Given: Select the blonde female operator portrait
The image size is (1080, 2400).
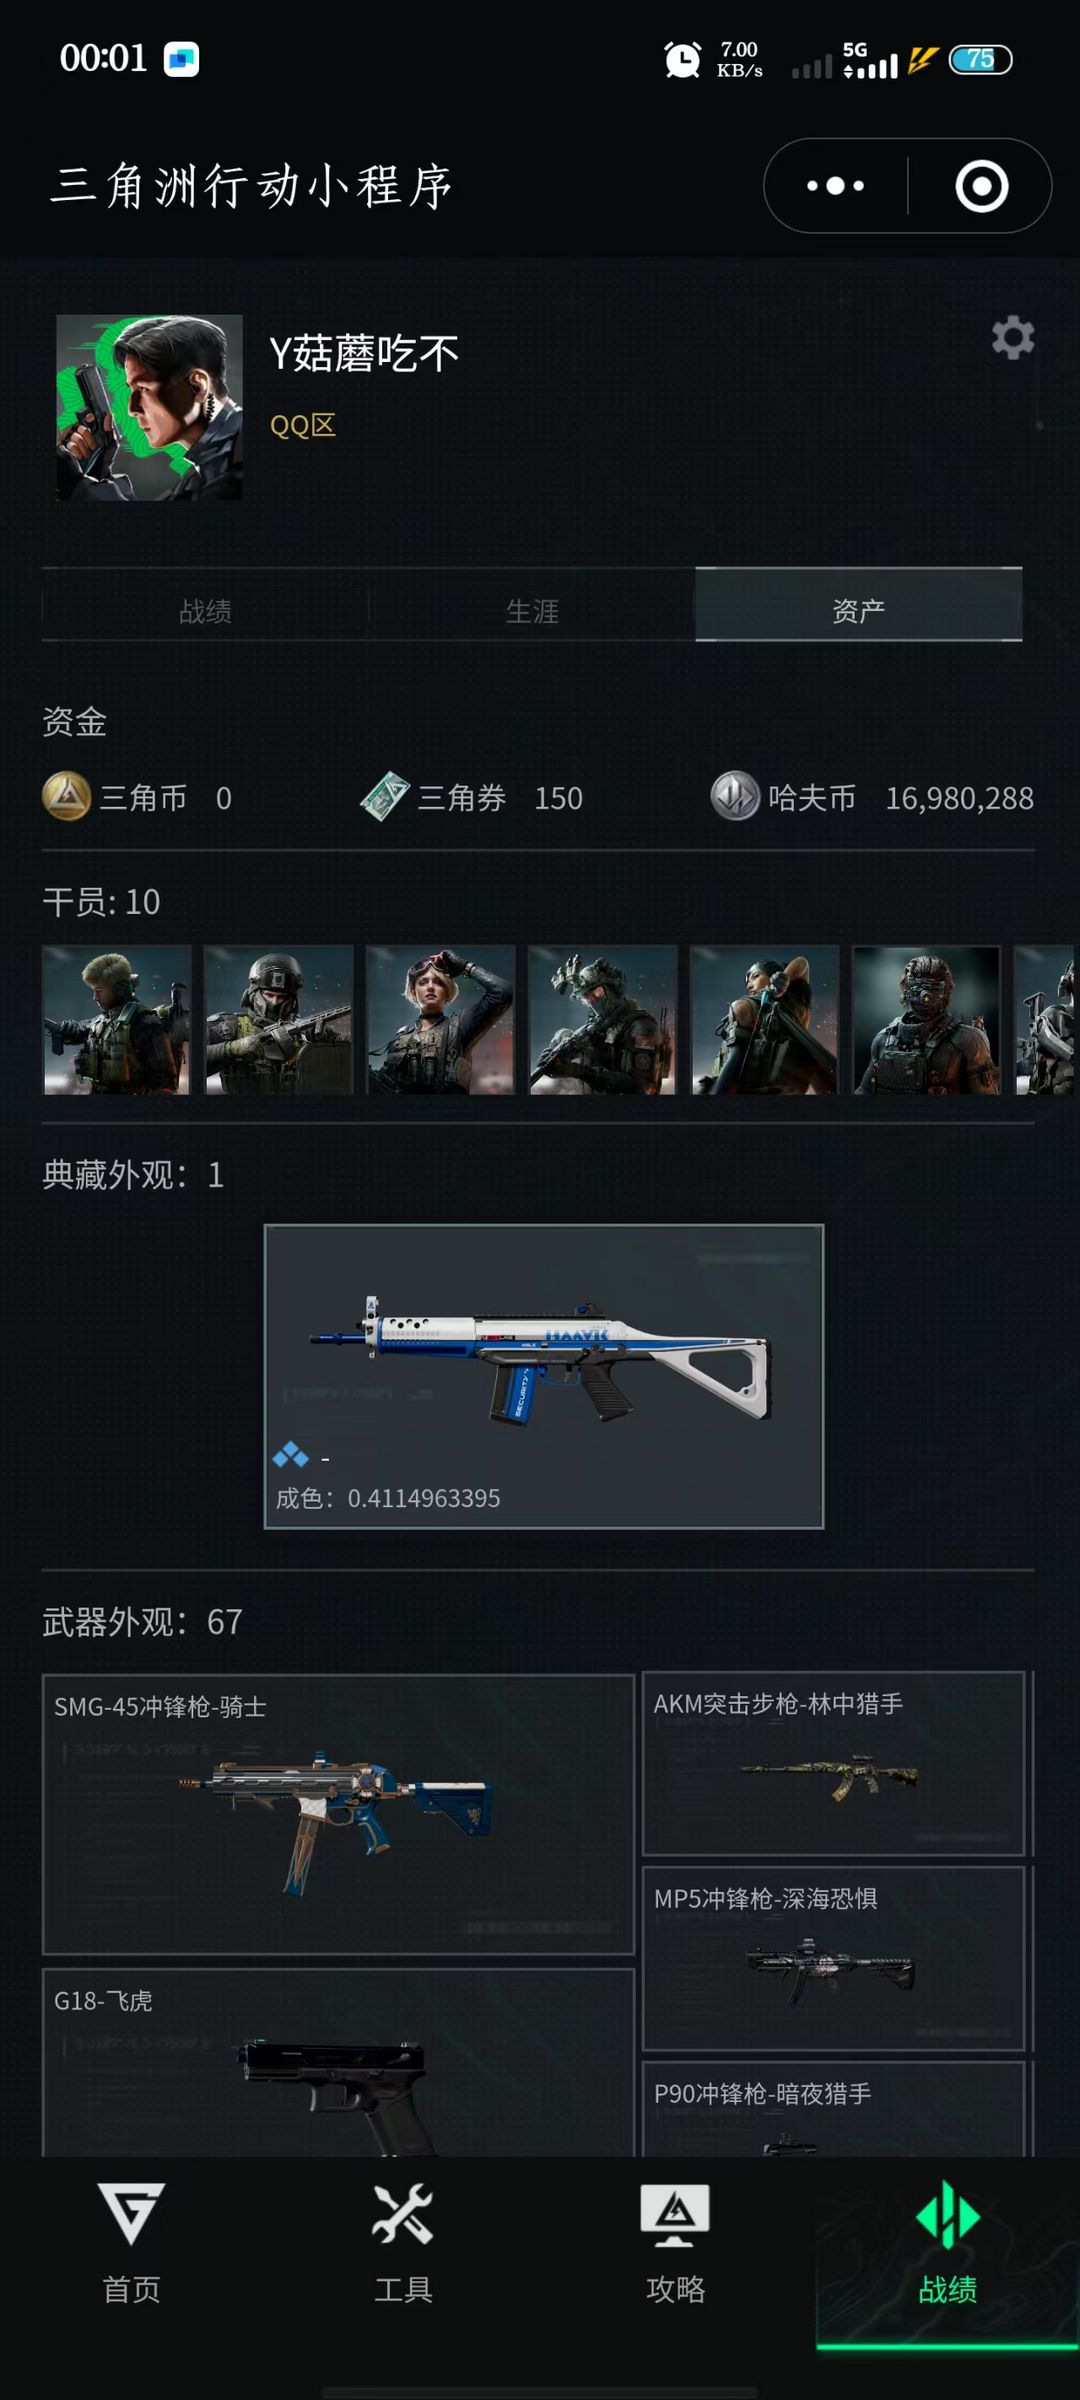Looking at the screenshot, I should [x=440, y=1020].
